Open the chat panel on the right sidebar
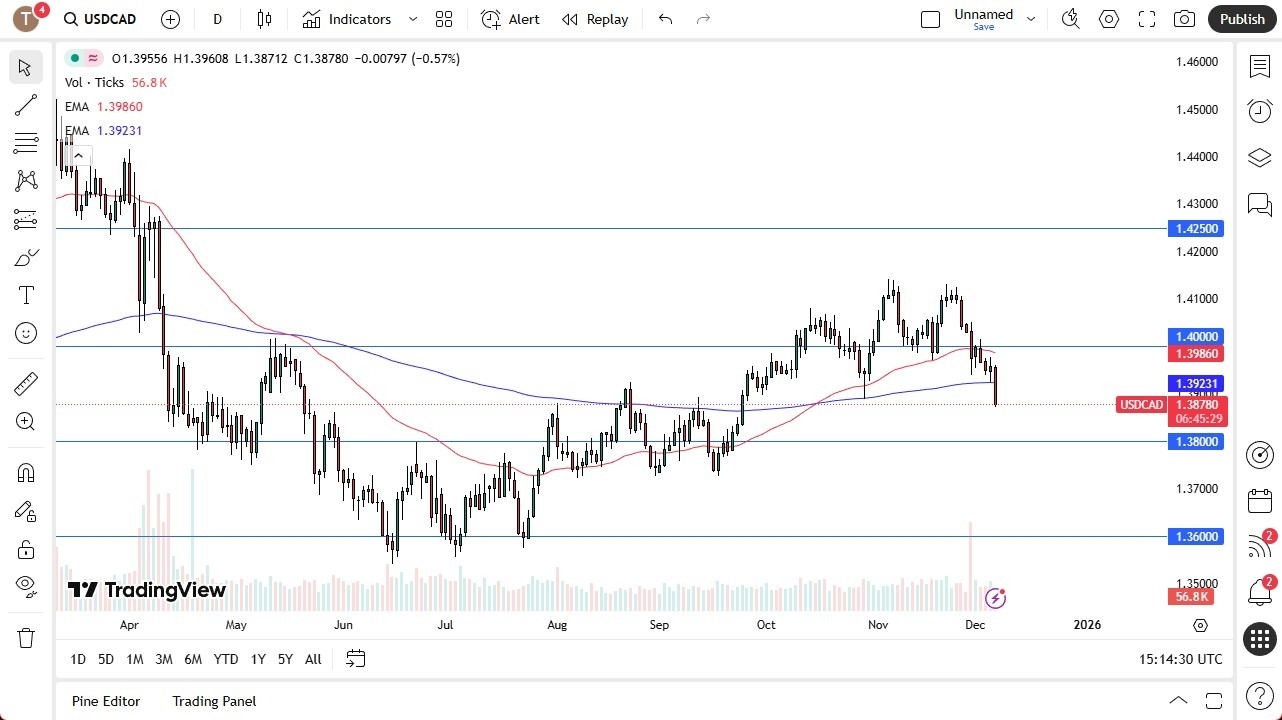The width and height of the screenshot is (1282, 720). tap(1259, 205)
